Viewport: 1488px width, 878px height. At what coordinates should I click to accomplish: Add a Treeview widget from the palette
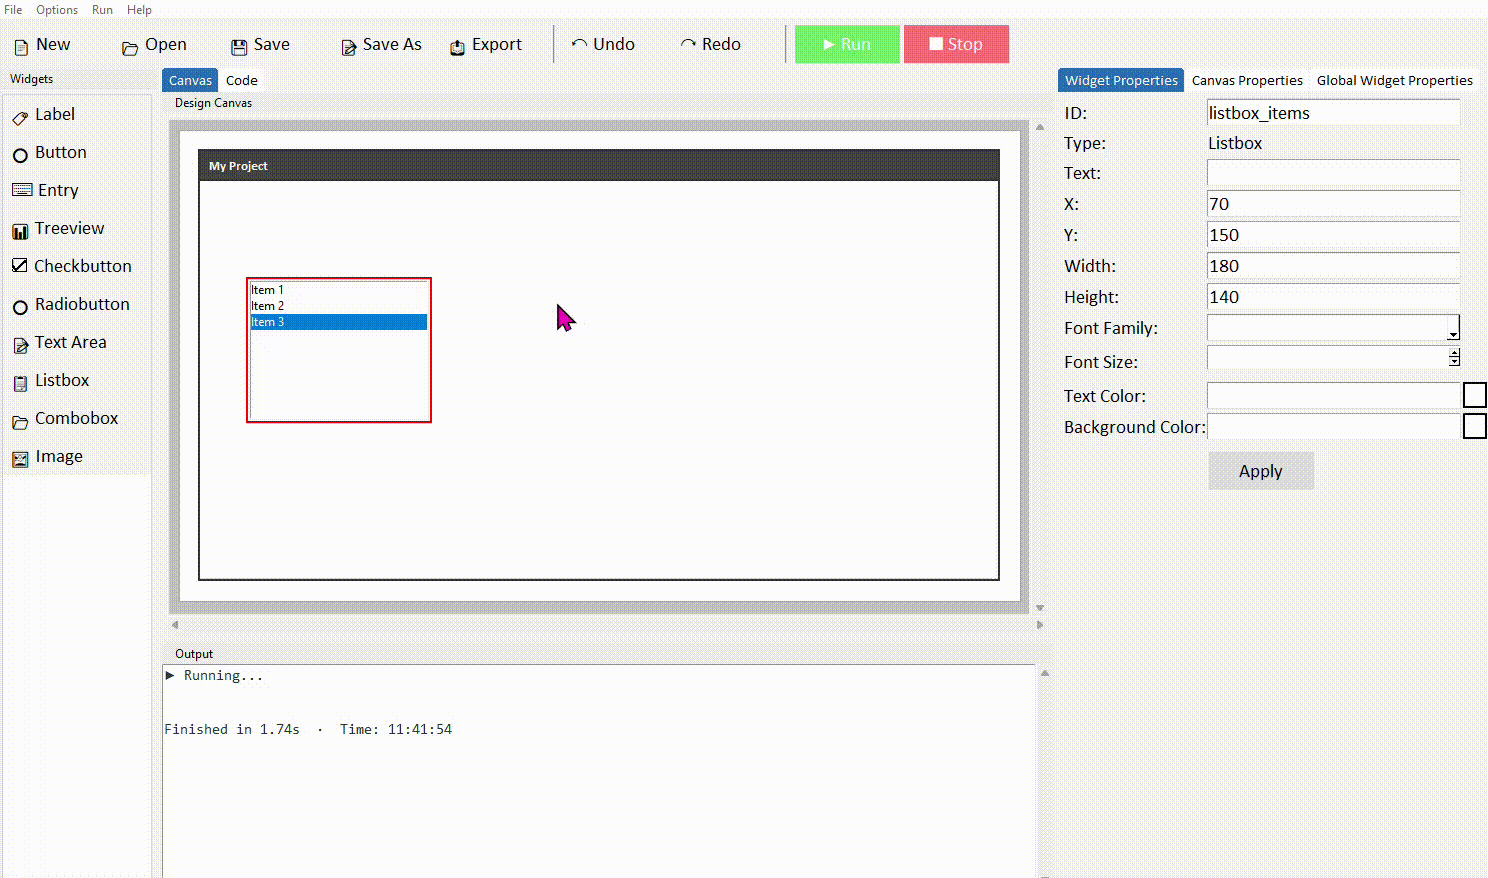pyautogui.click(x=69, y=228)
